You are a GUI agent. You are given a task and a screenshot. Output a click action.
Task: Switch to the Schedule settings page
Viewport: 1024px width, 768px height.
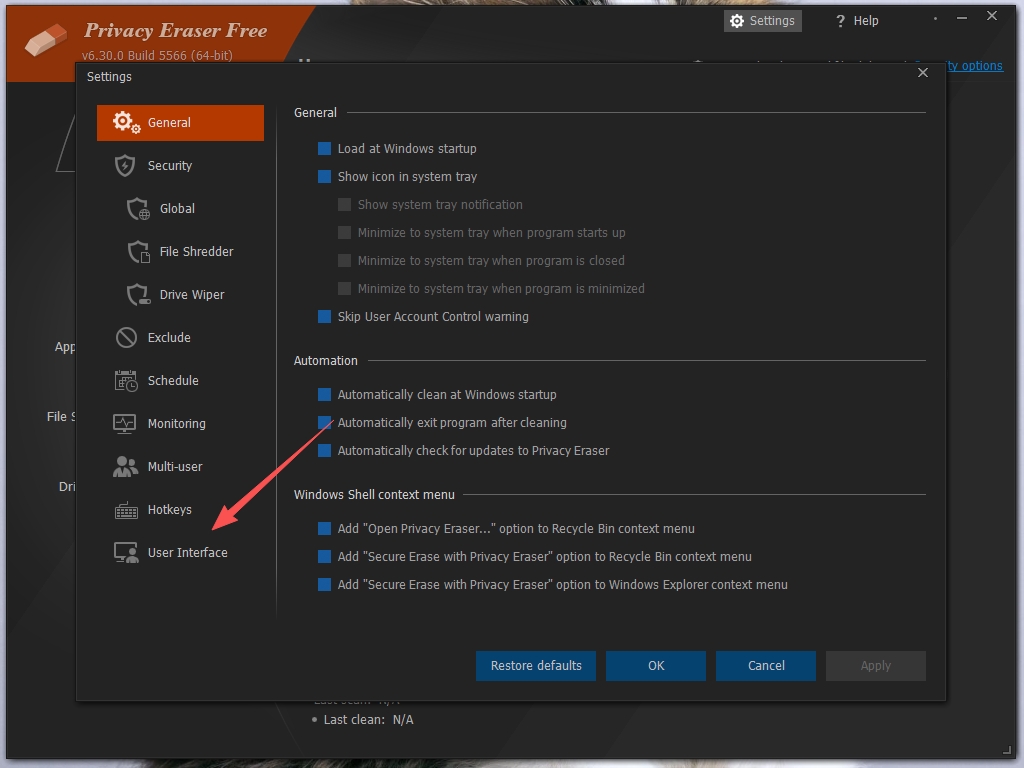(180, 381)
